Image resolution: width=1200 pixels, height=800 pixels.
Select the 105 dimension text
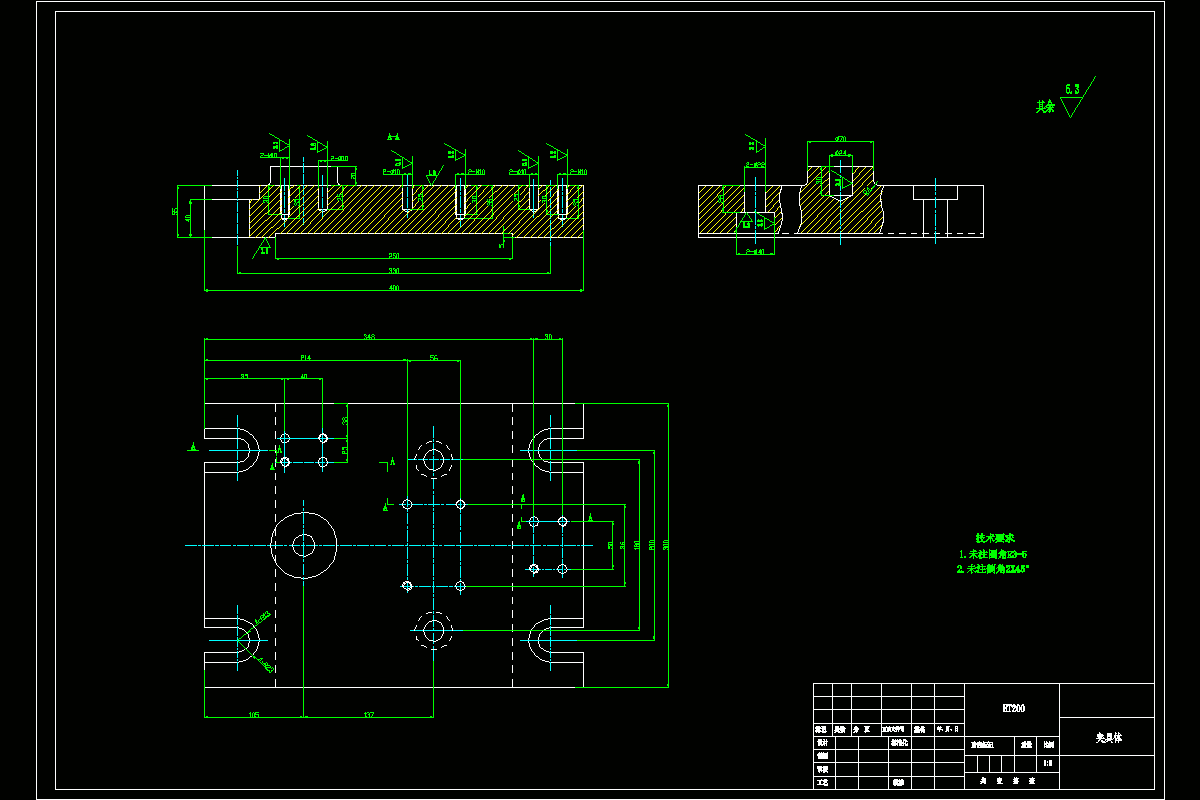(254, 715)
